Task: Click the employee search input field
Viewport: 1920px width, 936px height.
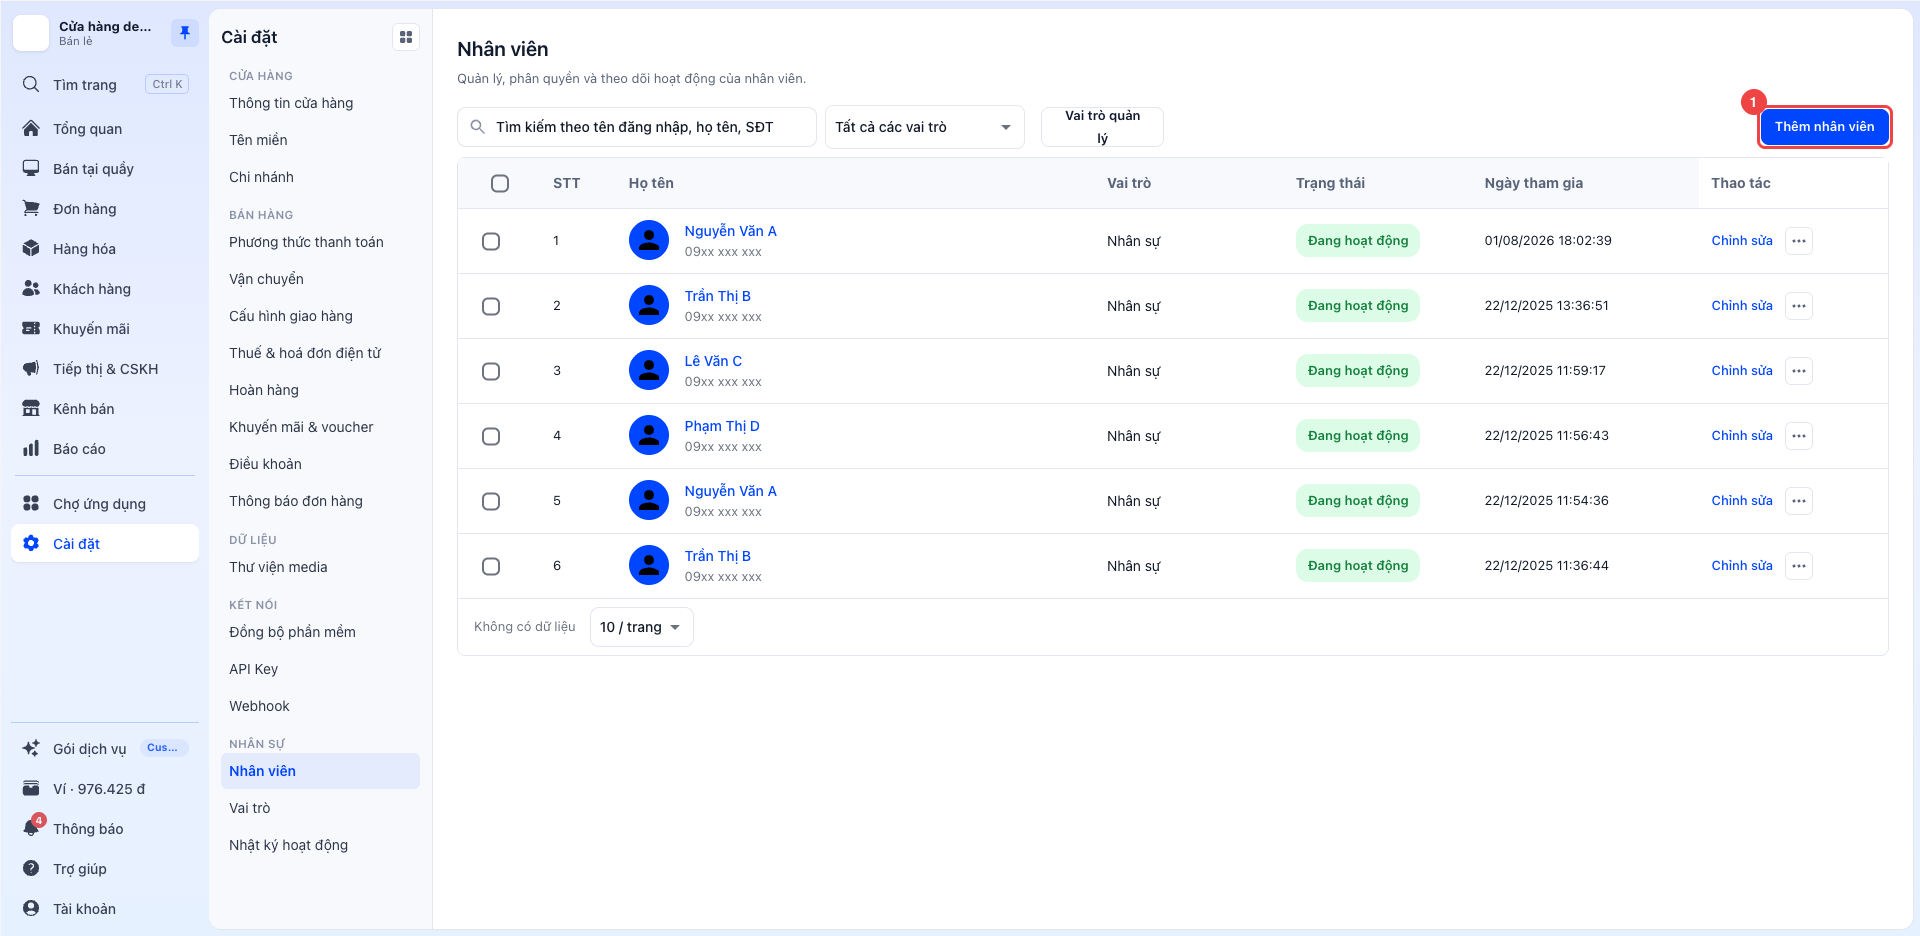Action: [637, 127]
